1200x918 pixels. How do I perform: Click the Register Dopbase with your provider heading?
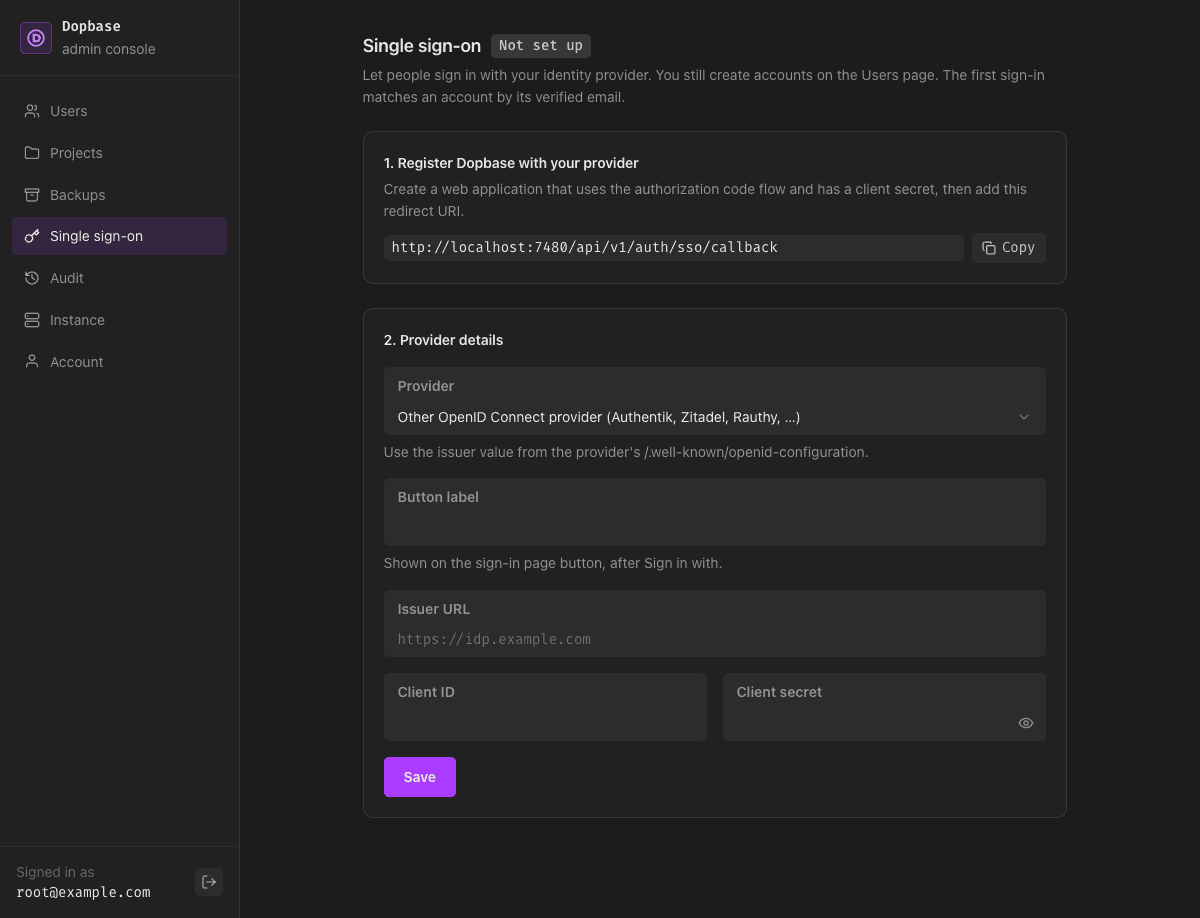coord(511,163)
